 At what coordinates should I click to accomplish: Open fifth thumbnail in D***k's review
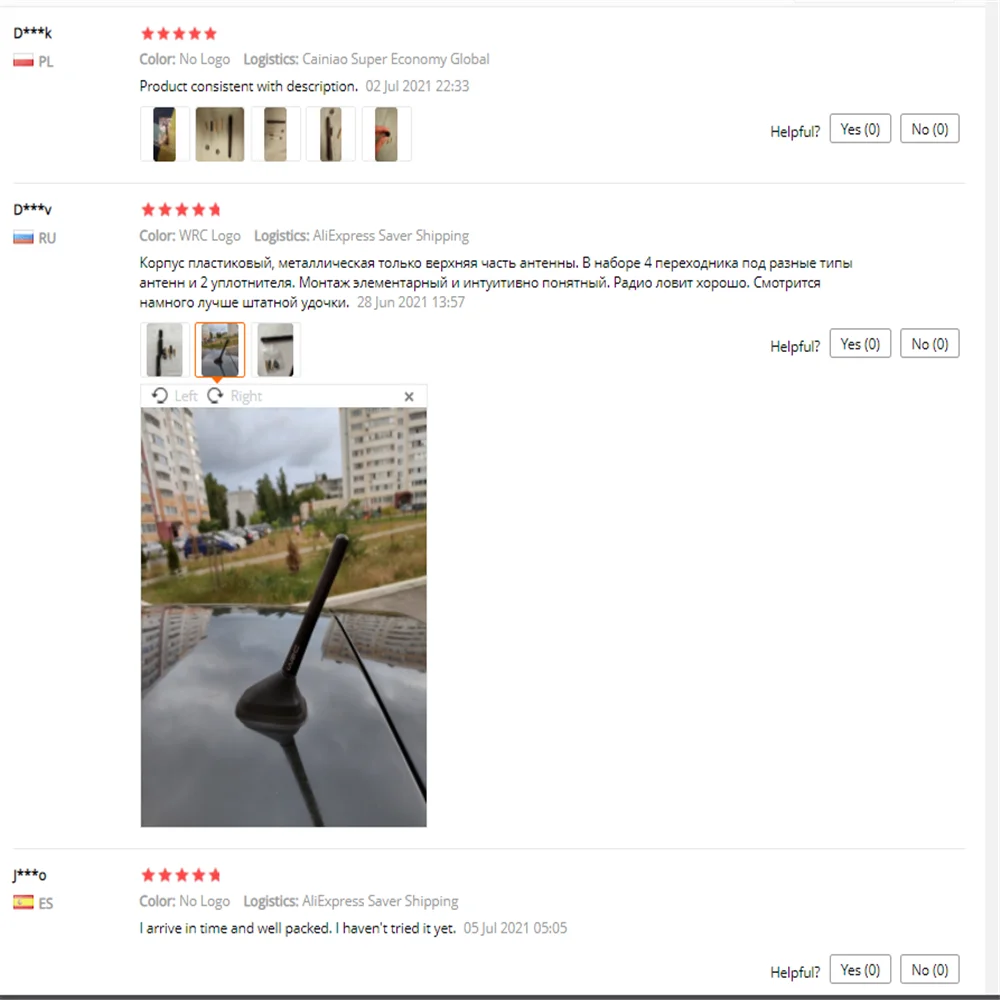(386, 134)
